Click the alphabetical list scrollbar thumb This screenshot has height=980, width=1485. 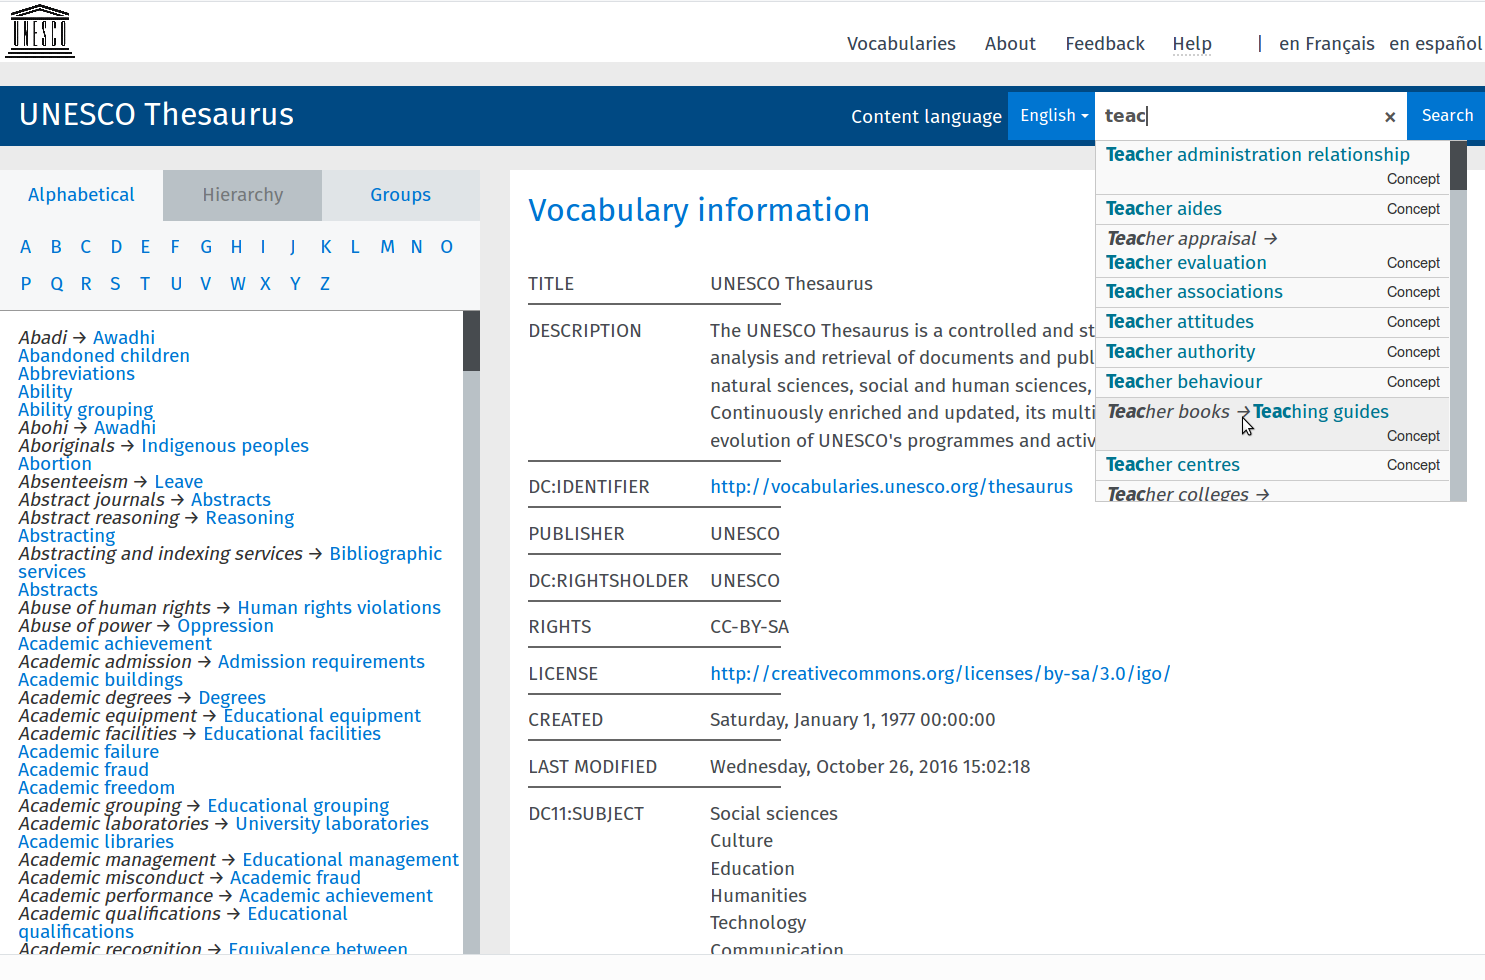pos(472,341)
